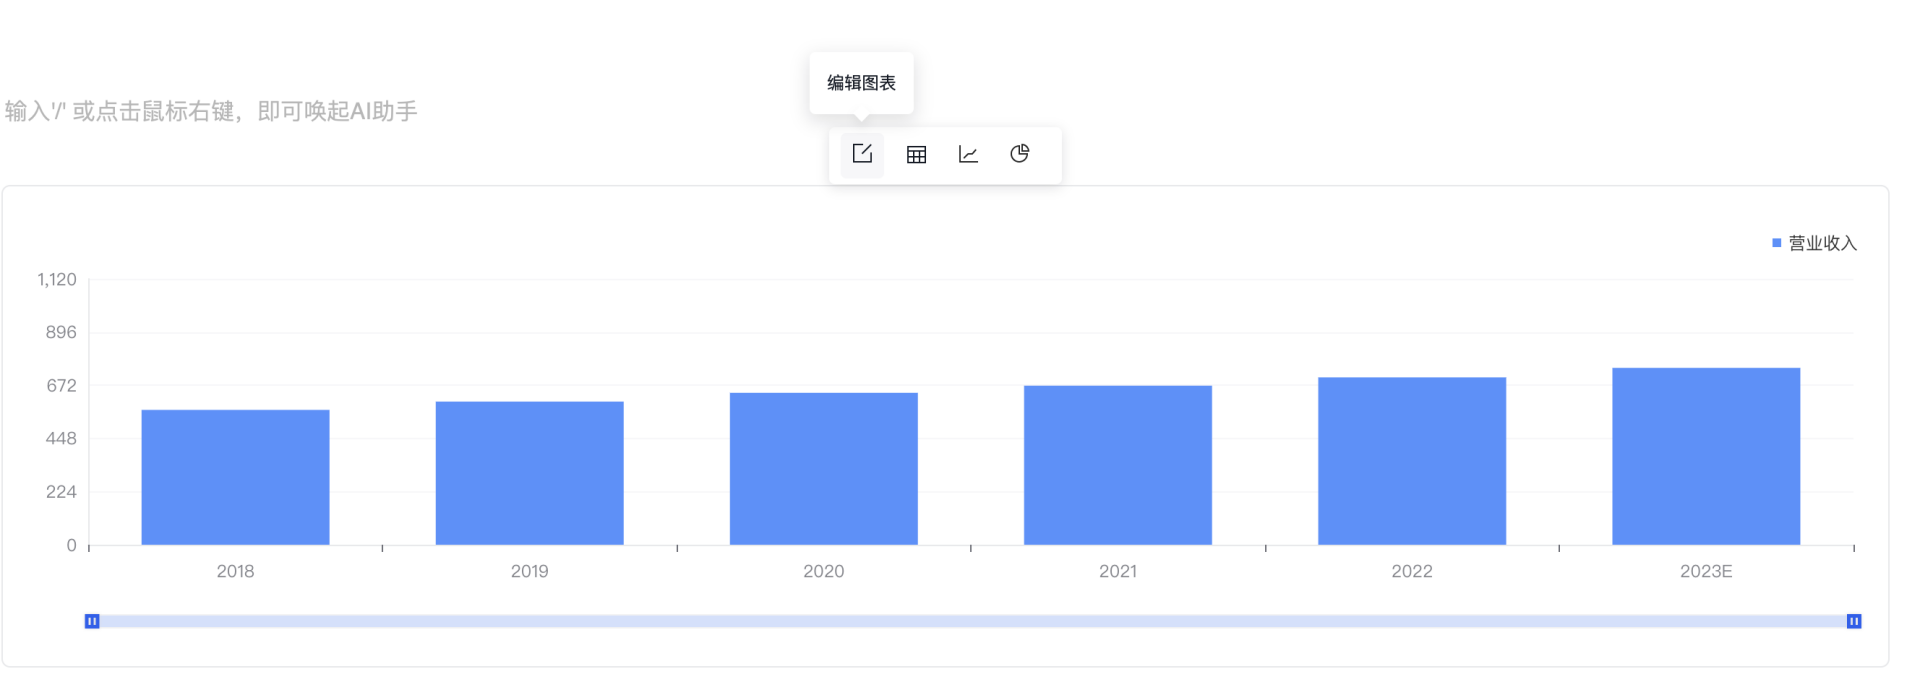1920x682 pixels.
Task: Click the 2018 axis label
Action: click(235, 571)
